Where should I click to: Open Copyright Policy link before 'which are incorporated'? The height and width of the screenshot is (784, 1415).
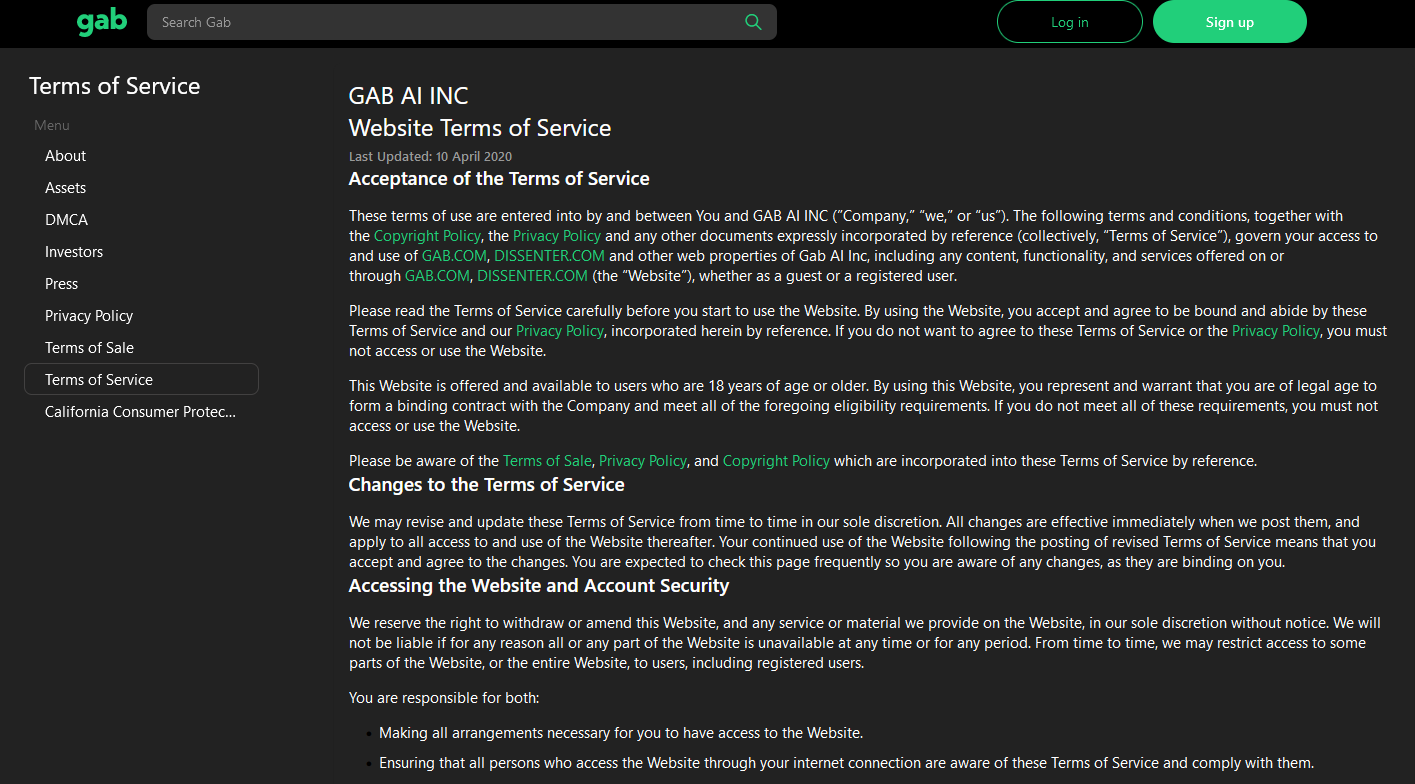[776, 461]
